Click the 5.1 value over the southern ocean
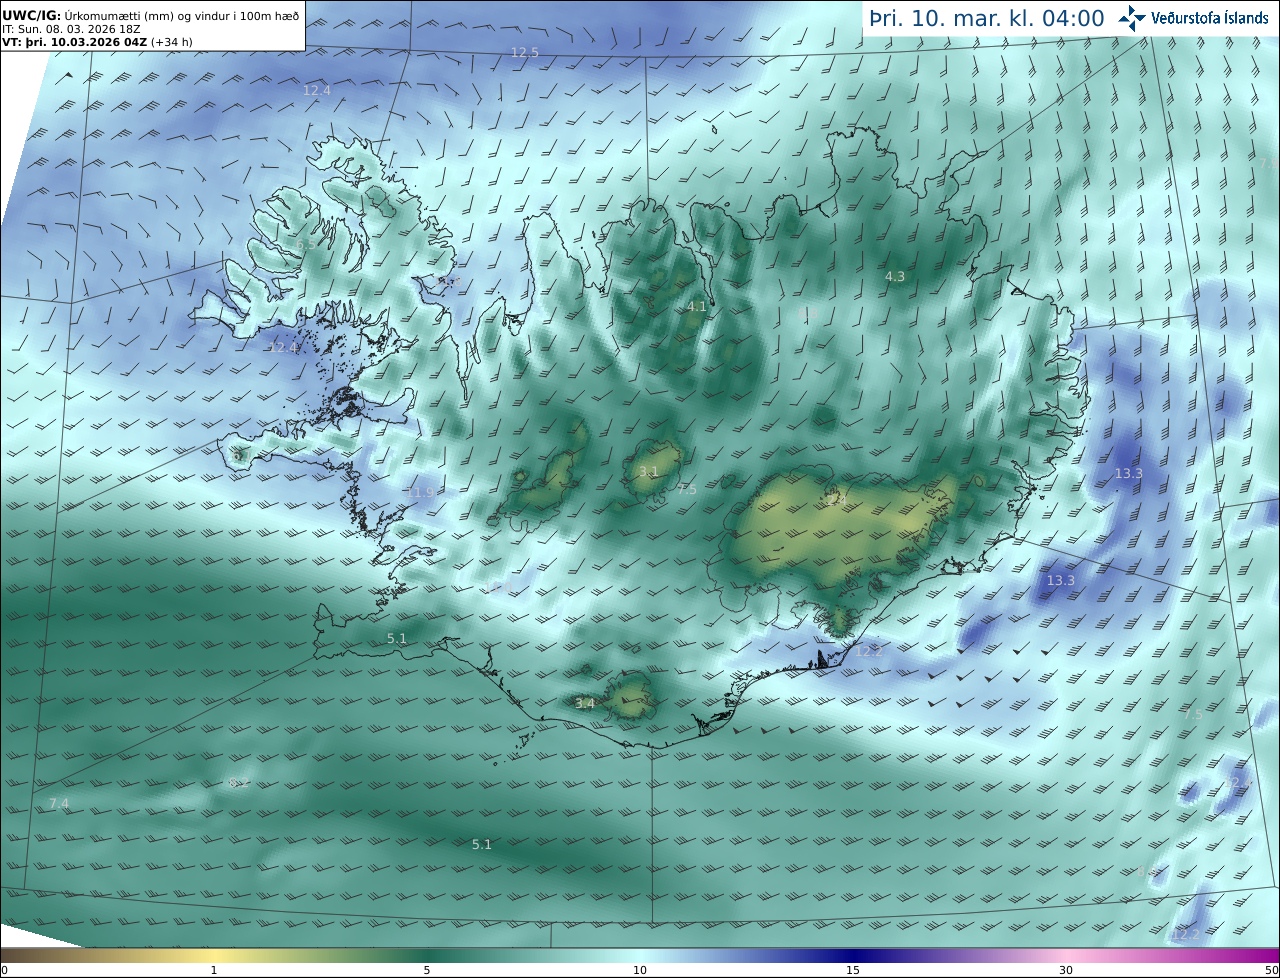 482,844
